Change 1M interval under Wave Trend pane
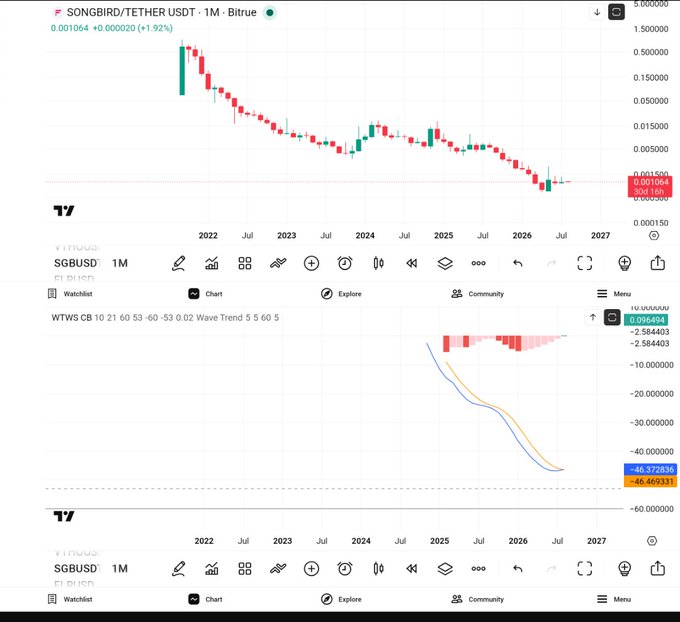Screen dimensions: 680x622 (x=120, y=569)
